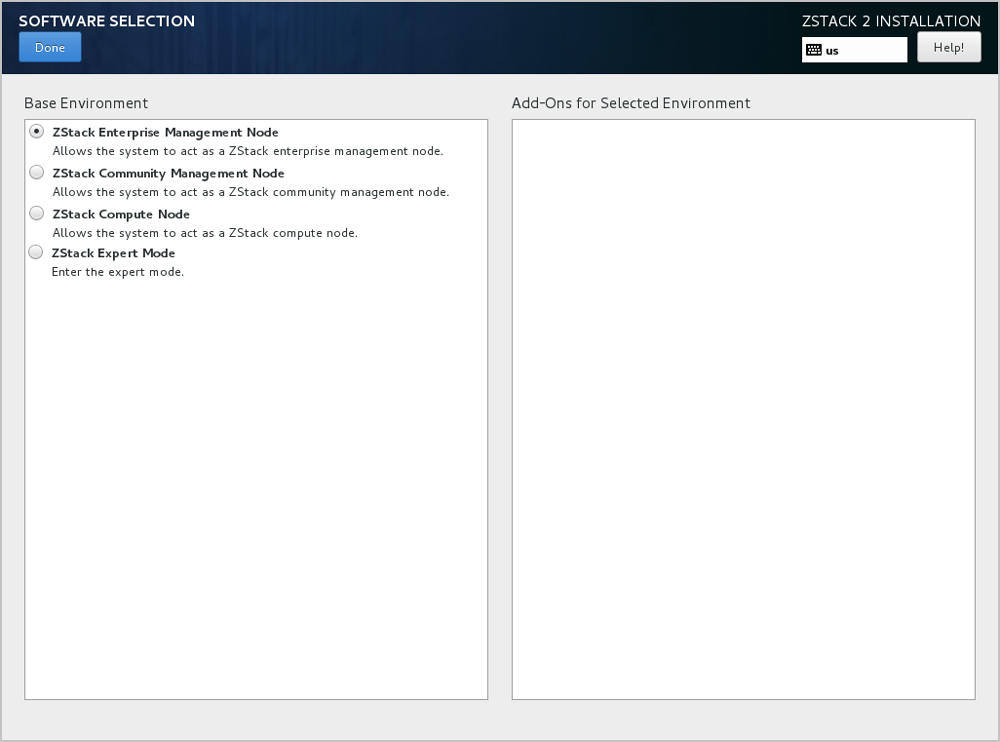Click the "Base Environment" heading

click(86, 103)
